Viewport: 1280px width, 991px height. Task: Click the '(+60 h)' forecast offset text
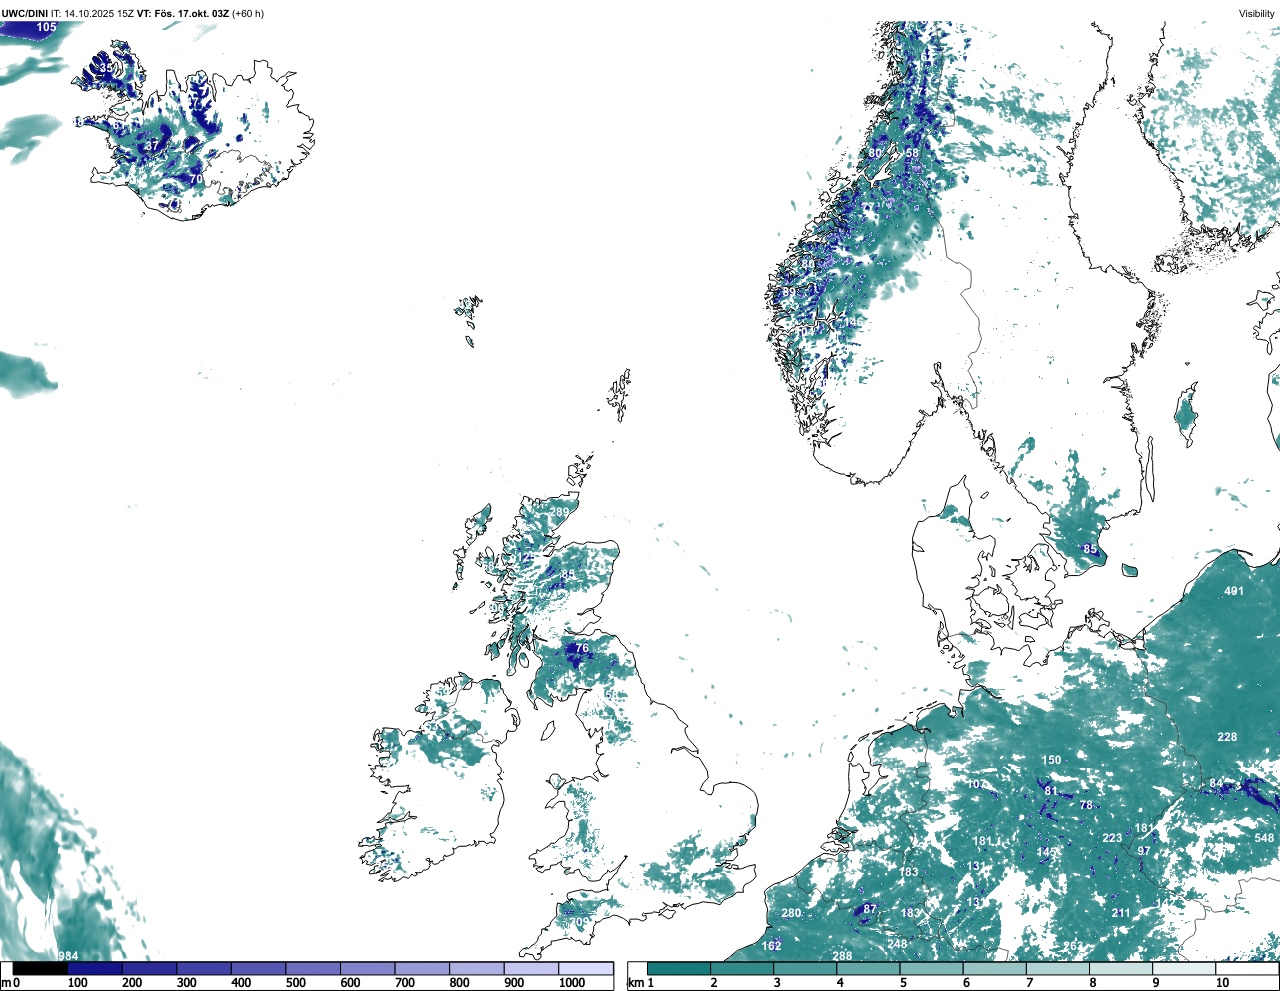(248, 14)
